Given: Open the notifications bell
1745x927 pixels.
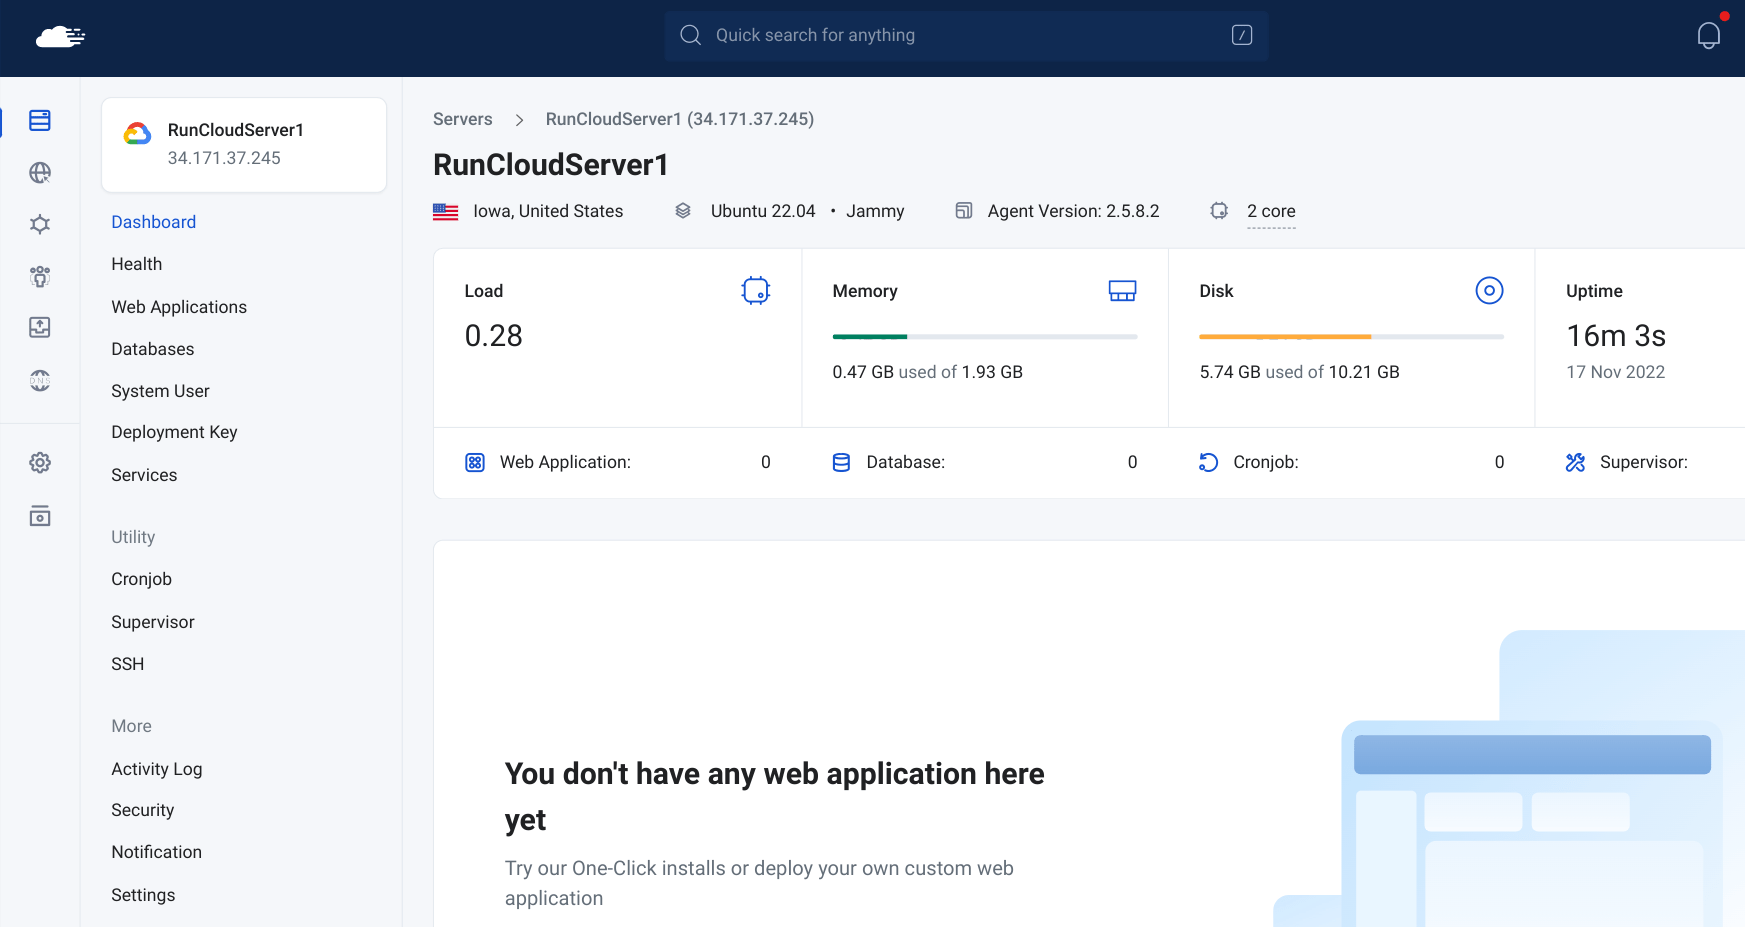Looking at the screenshot, I should pos(1709,36).
